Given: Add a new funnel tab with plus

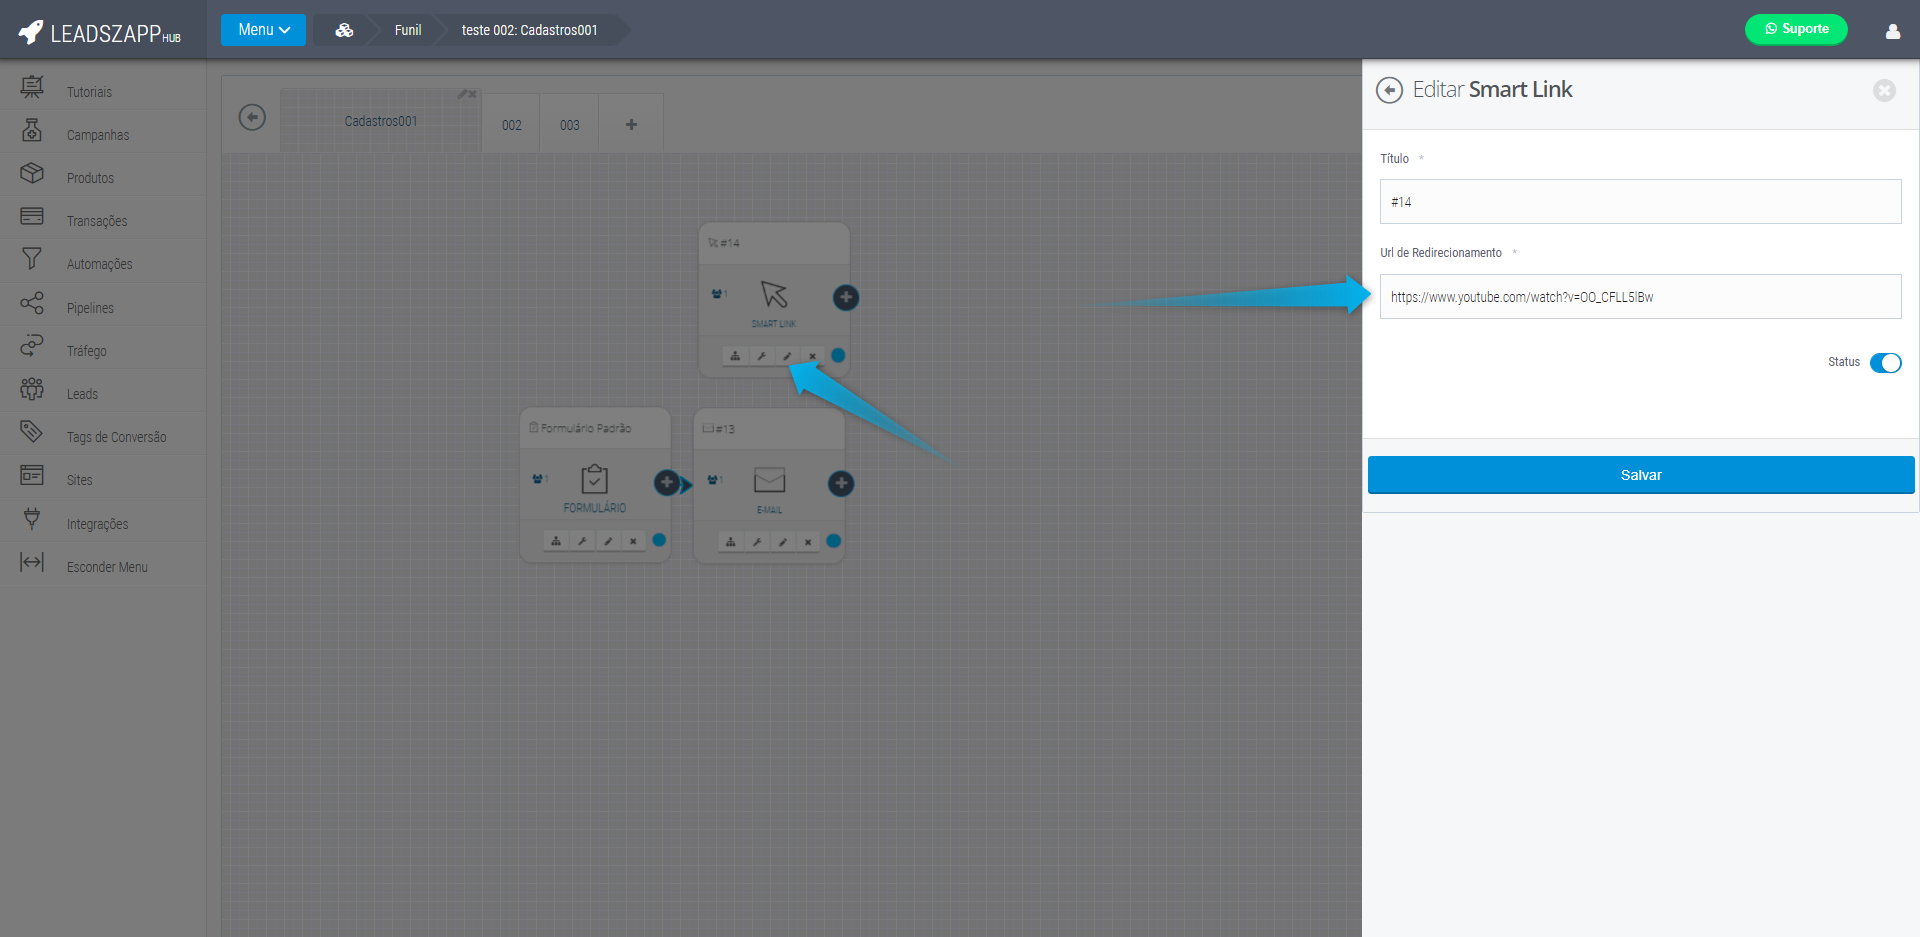Looking at the screenshot, I should click(x=631, y=125).
